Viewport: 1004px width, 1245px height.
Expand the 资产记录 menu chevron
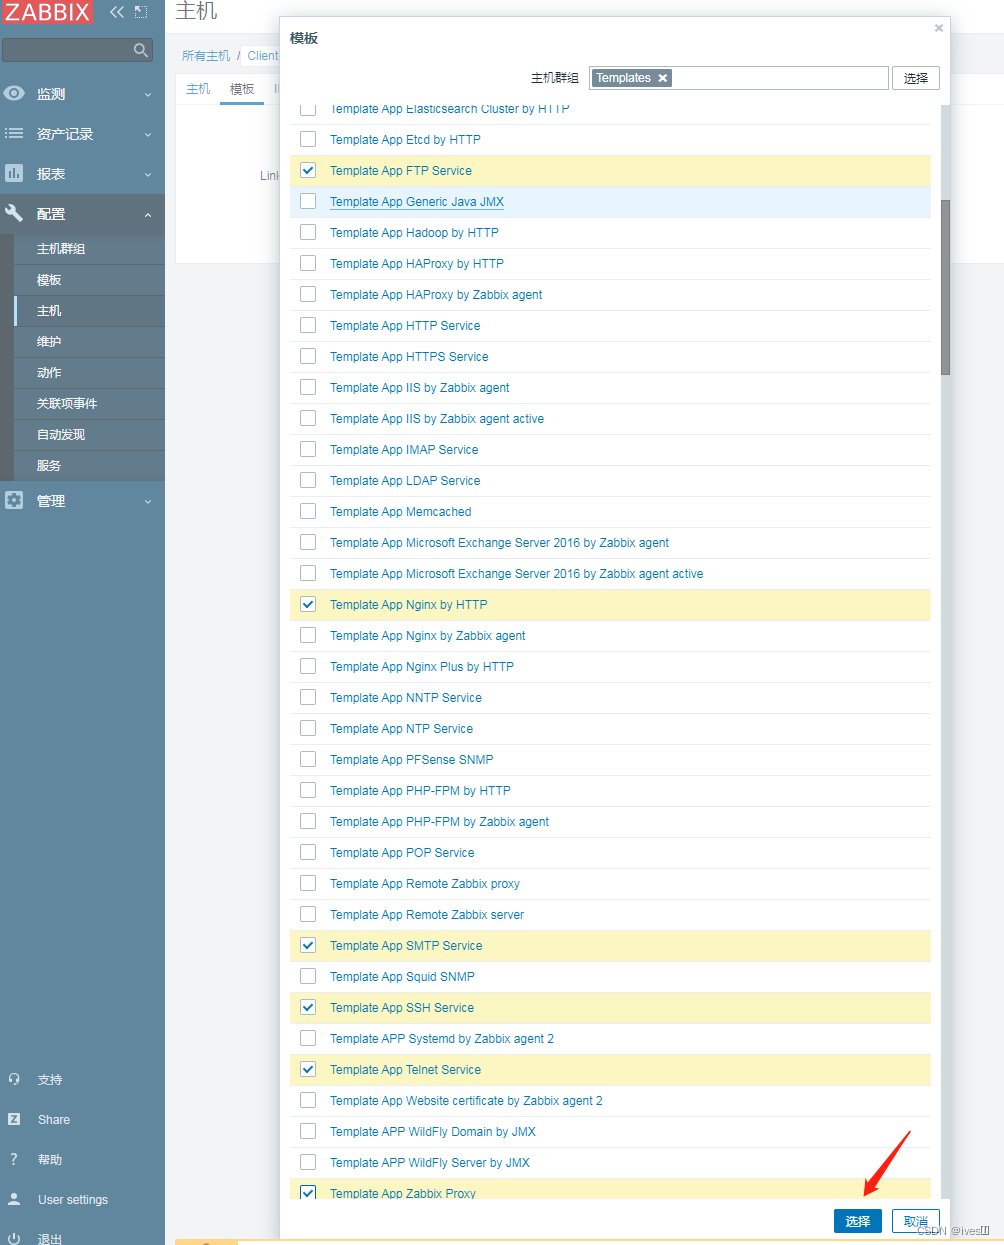[x=148, y=134]
